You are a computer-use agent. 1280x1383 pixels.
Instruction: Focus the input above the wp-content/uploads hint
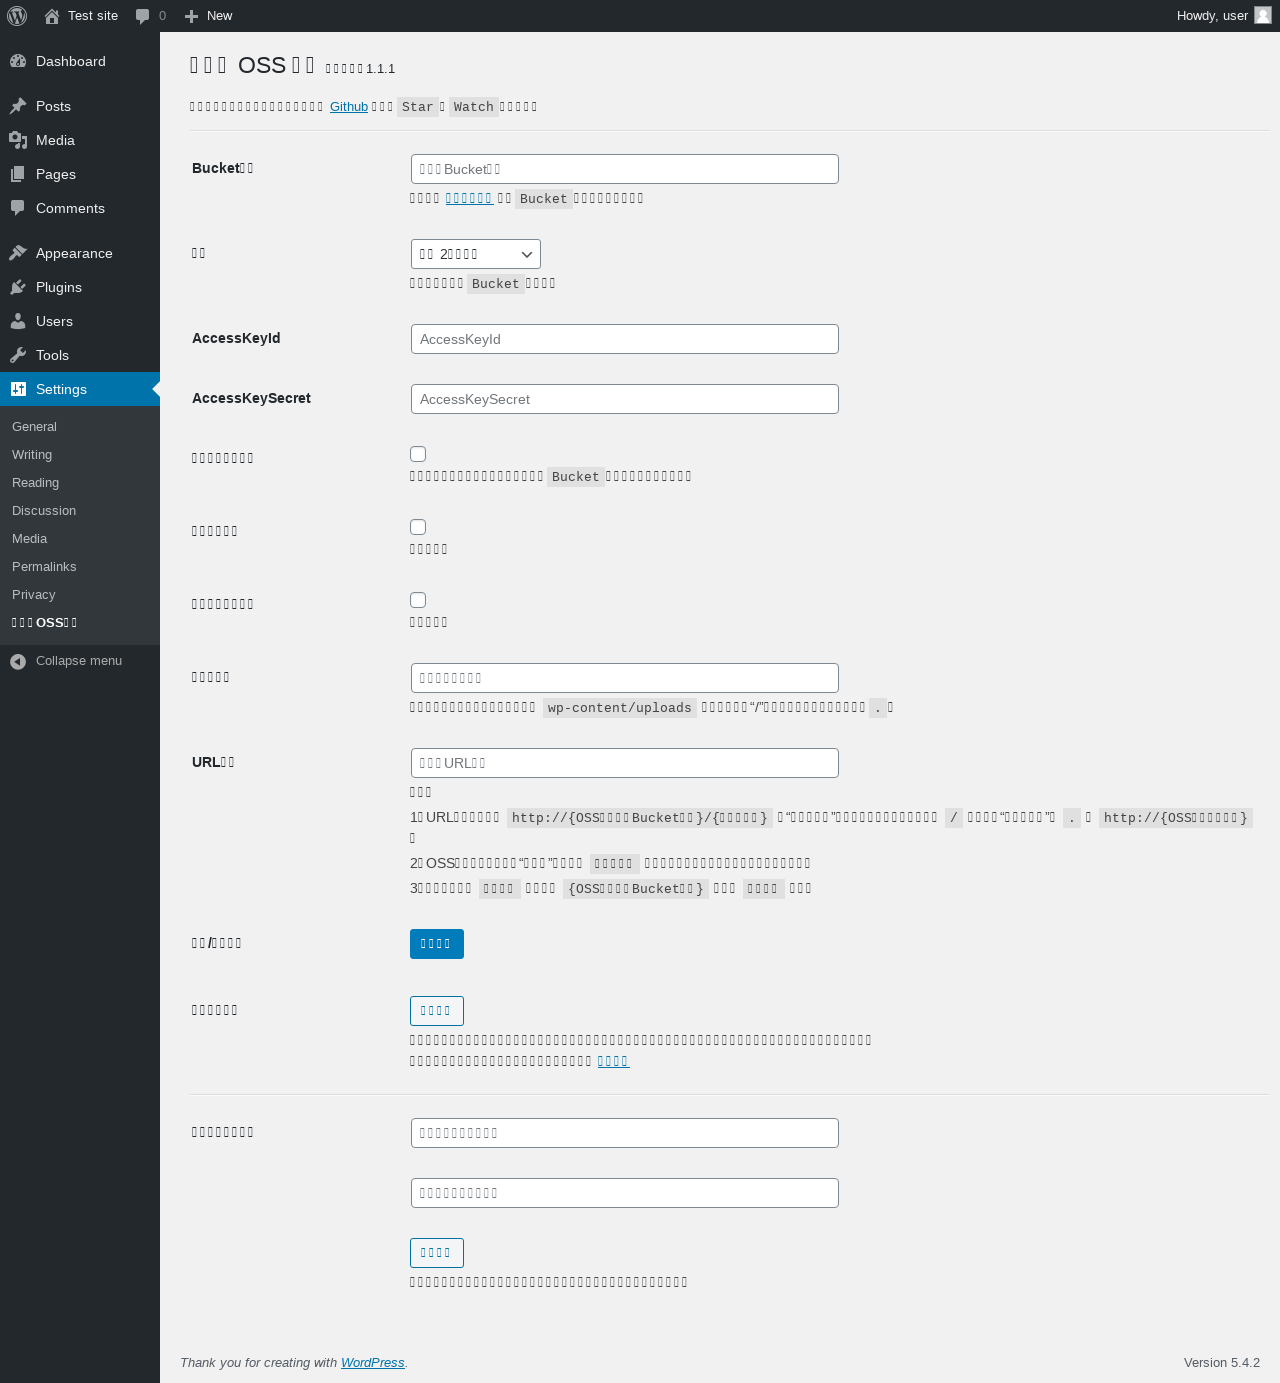coord(625,678)
